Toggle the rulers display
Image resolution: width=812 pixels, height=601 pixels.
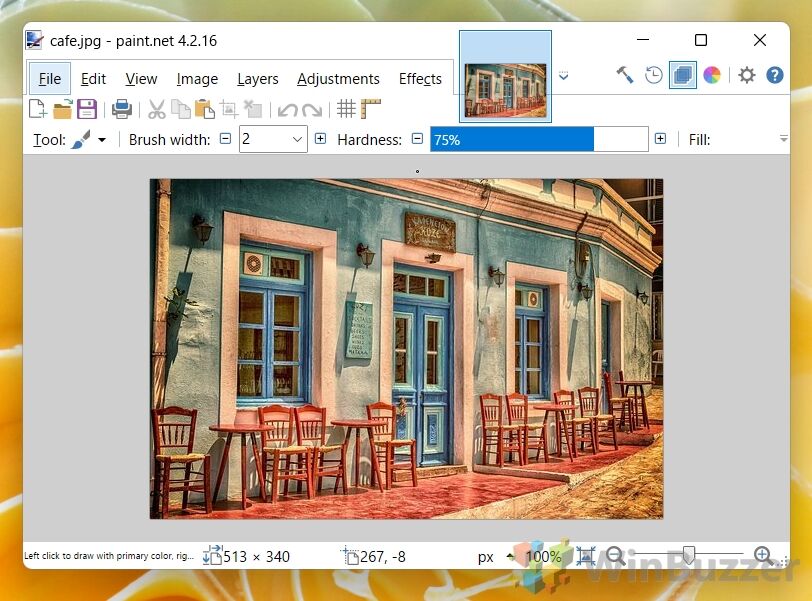tap(371, 109)
